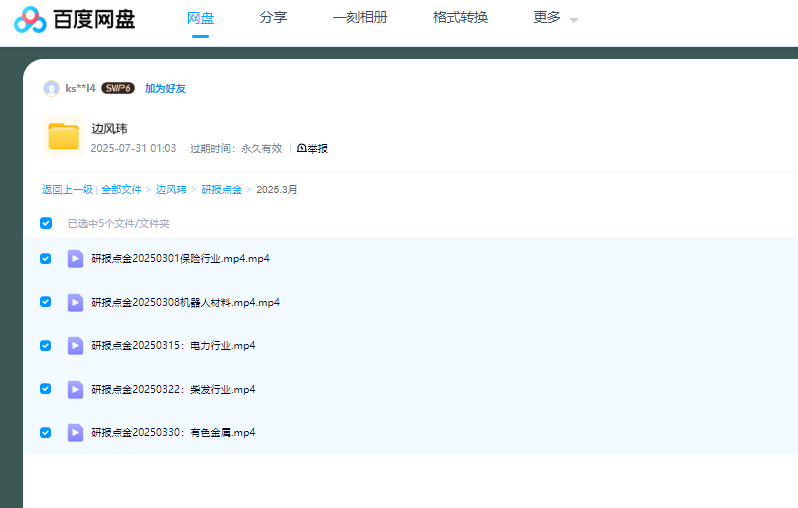Click the video icon for 机器人材料 file
The width and height of the screenshot is (798, 508).
[75, 302]
